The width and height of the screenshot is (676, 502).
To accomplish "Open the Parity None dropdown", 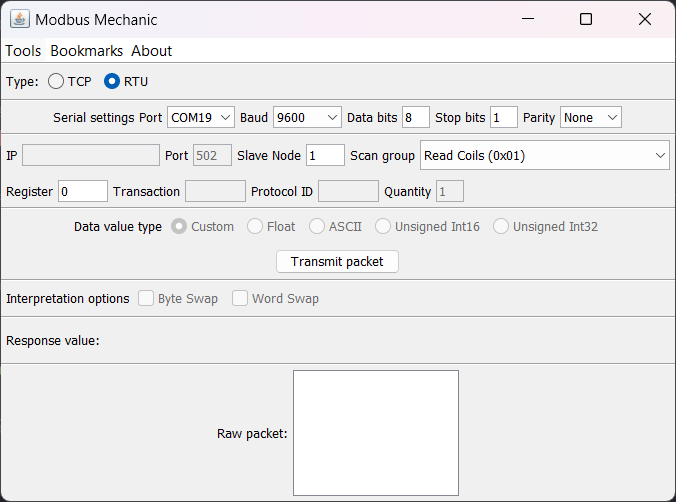I will [x=591, y=117].
